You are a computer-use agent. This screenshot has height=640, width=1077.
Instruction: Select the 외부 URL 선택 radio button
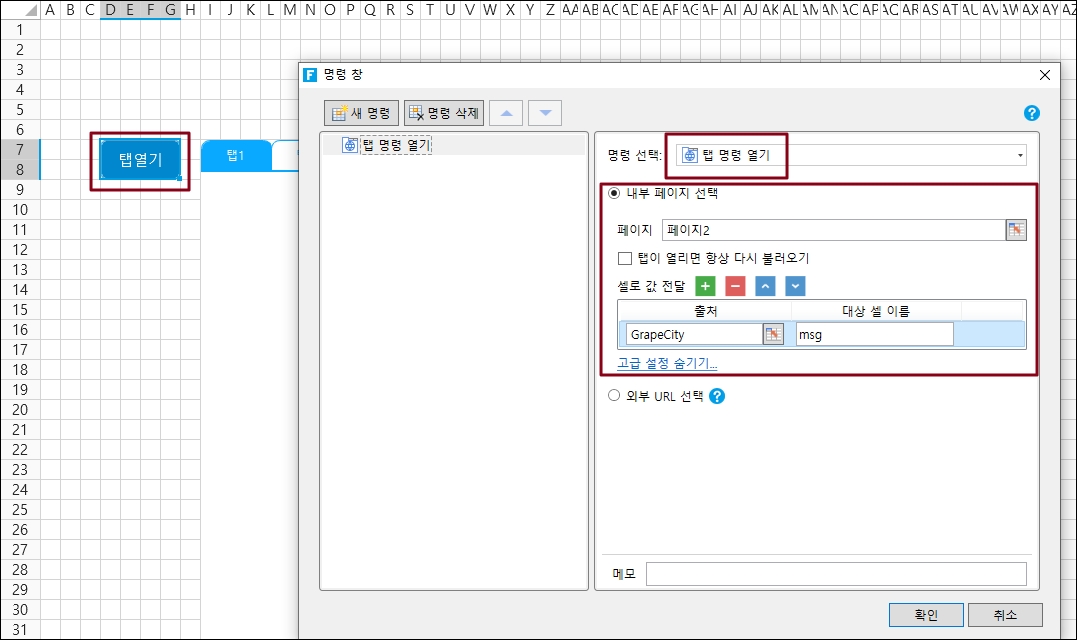[615, 396]
